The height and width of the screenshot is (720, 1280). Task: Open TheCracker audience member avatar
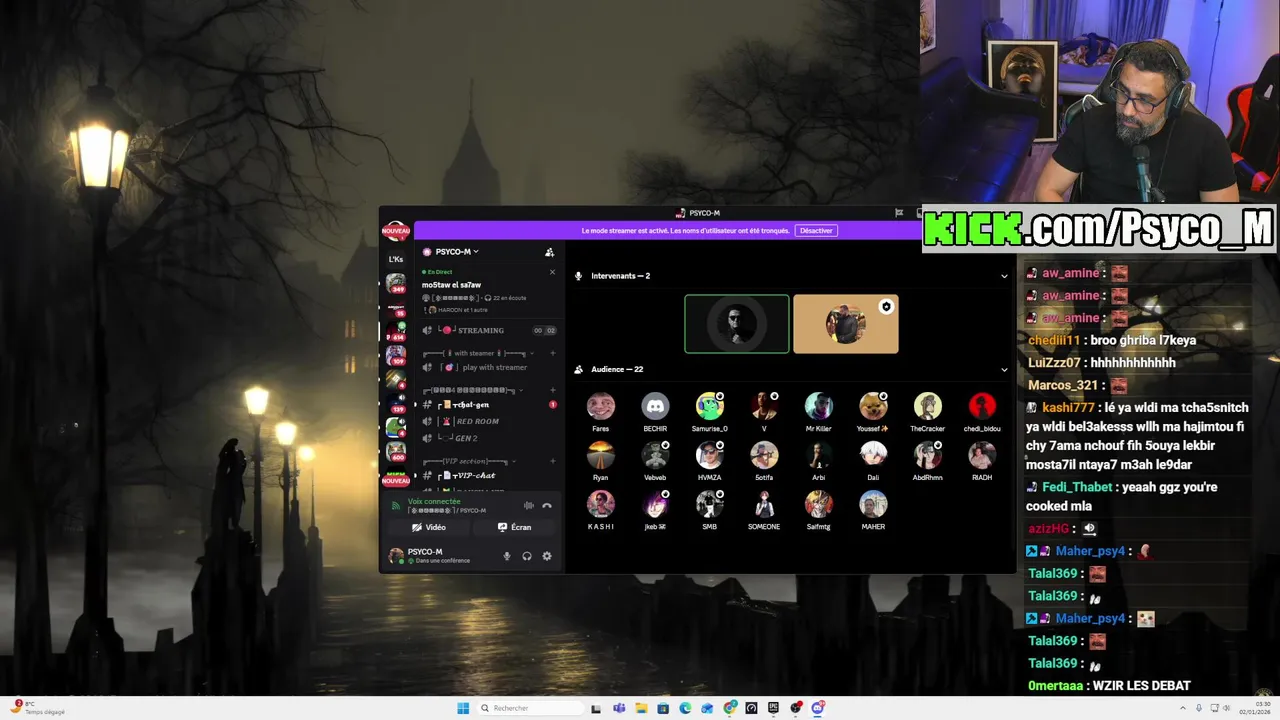[x=928, y=406]
